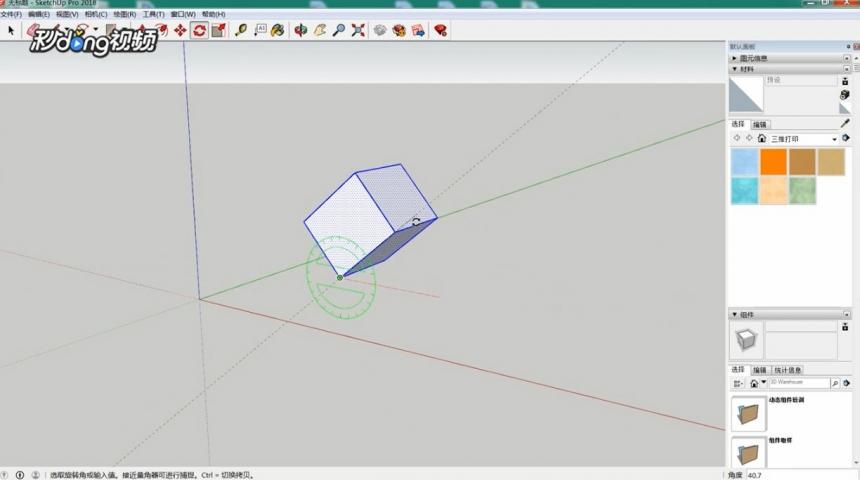Pick the Tape Measure tool
The image size is (860, 480).
(x=241, y=31)
